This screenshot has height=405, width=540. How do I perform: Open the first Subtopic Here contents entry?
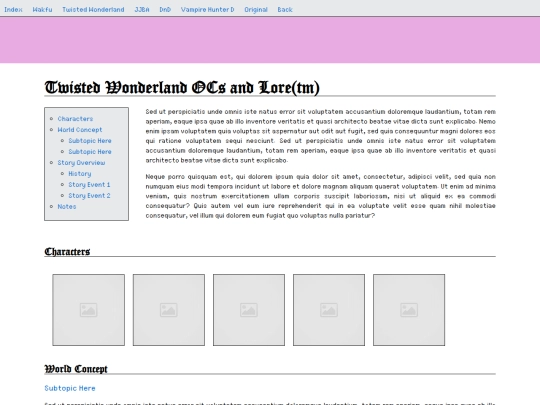90,141
